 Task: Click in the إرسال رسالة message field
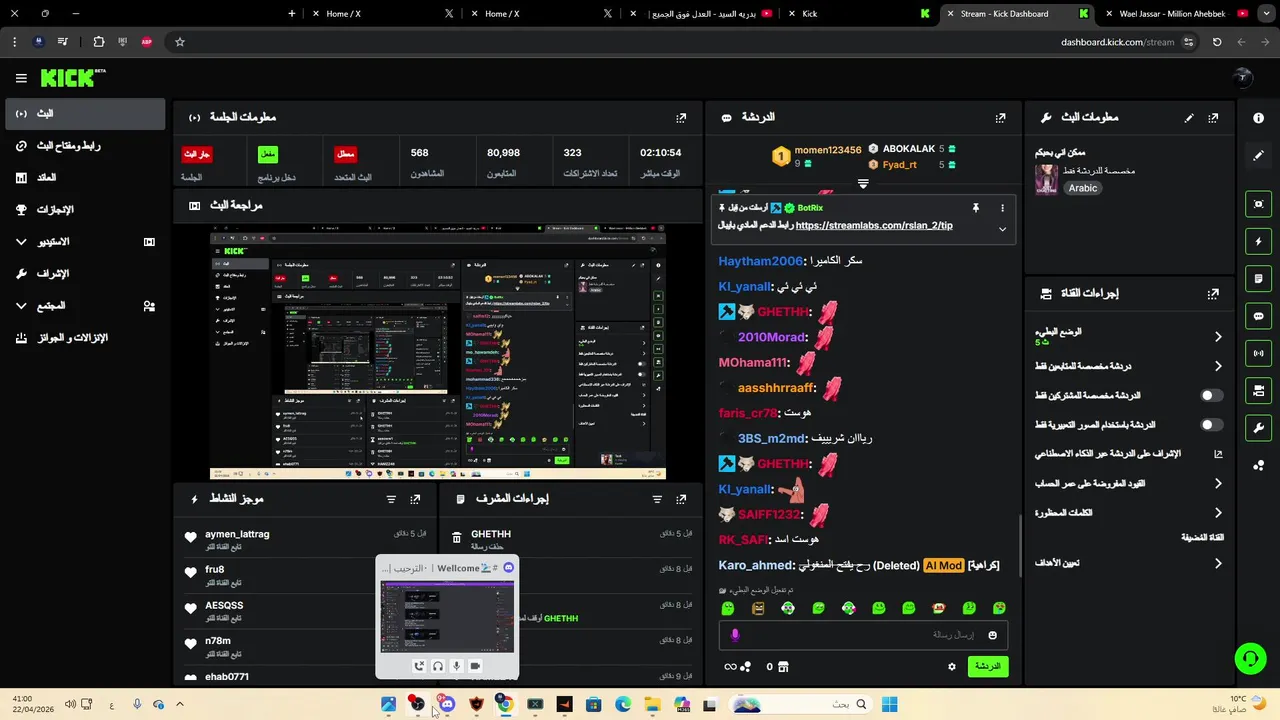863,635
